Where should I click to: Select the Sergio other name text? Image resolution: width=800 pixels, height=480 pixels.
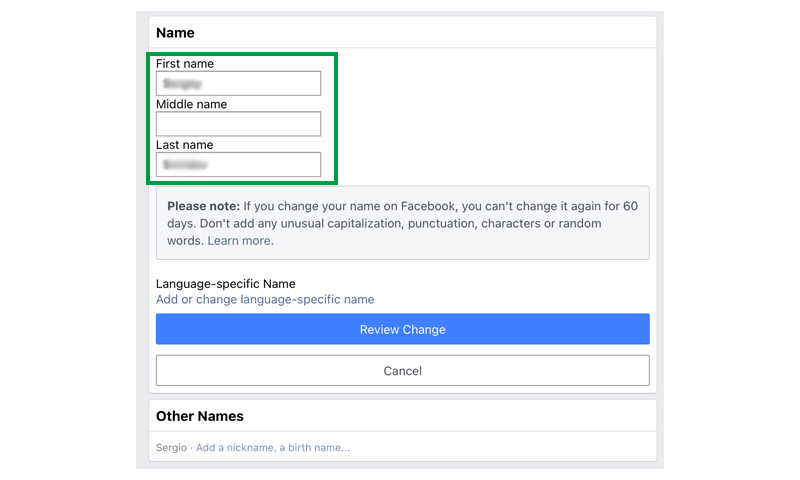171,447
